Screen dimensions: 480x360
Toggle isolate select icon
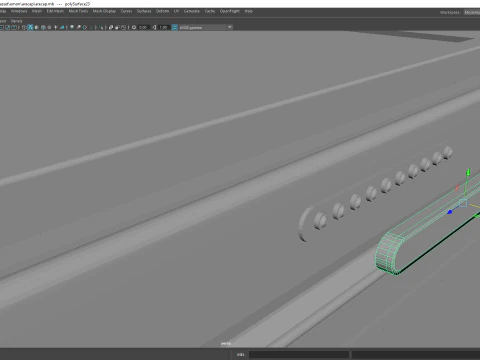102,27
